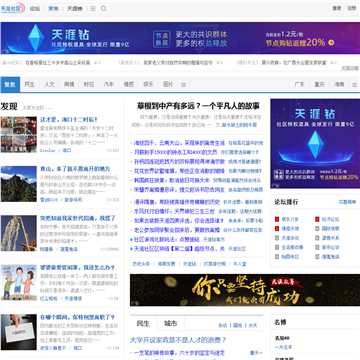This screenshot has height=360, width=360.
Task: Click the 天涯钻 tag below the news list
Action: tap(189, 264)
